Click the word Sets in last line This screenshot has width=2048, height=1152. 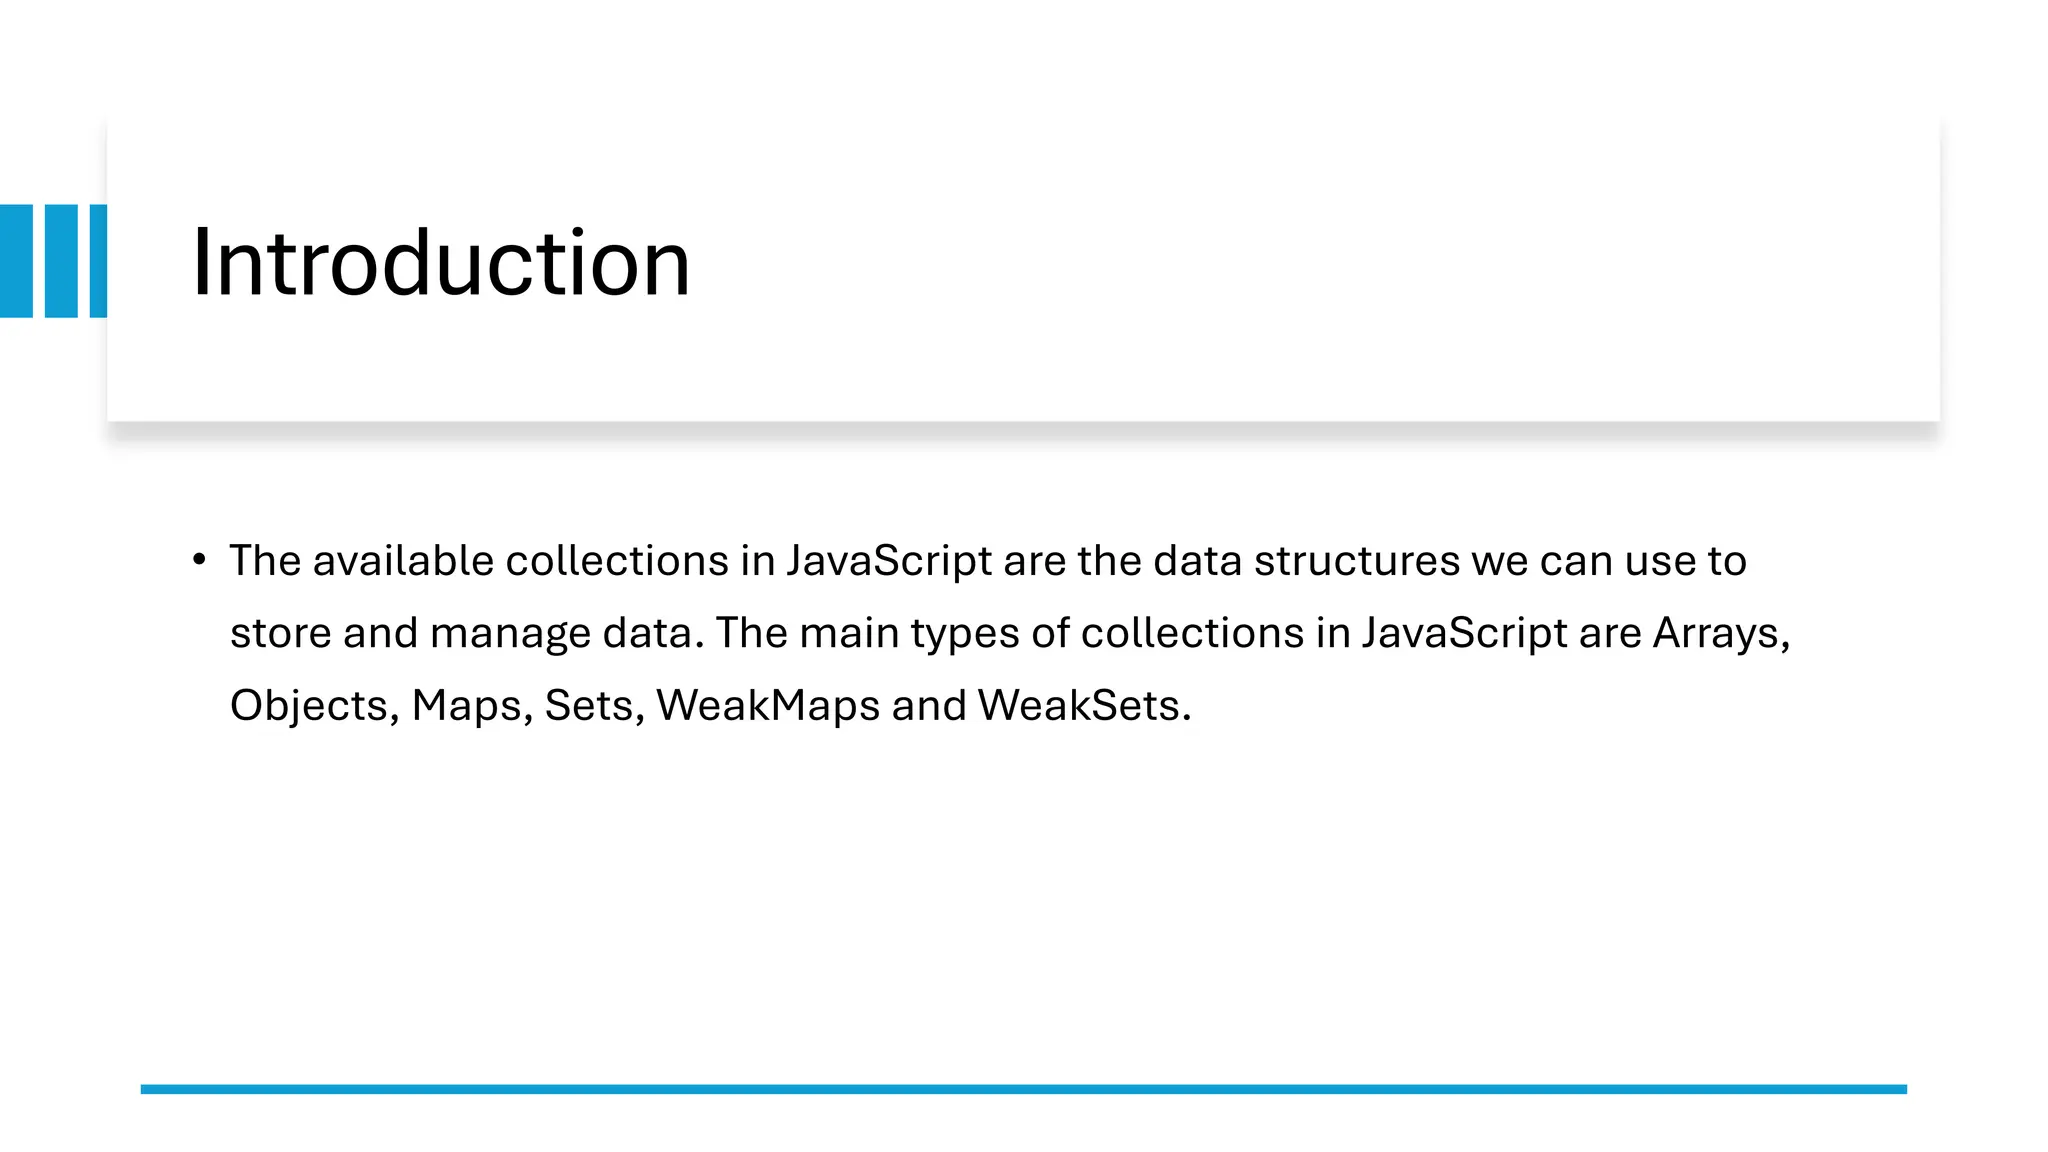[590, 706]
